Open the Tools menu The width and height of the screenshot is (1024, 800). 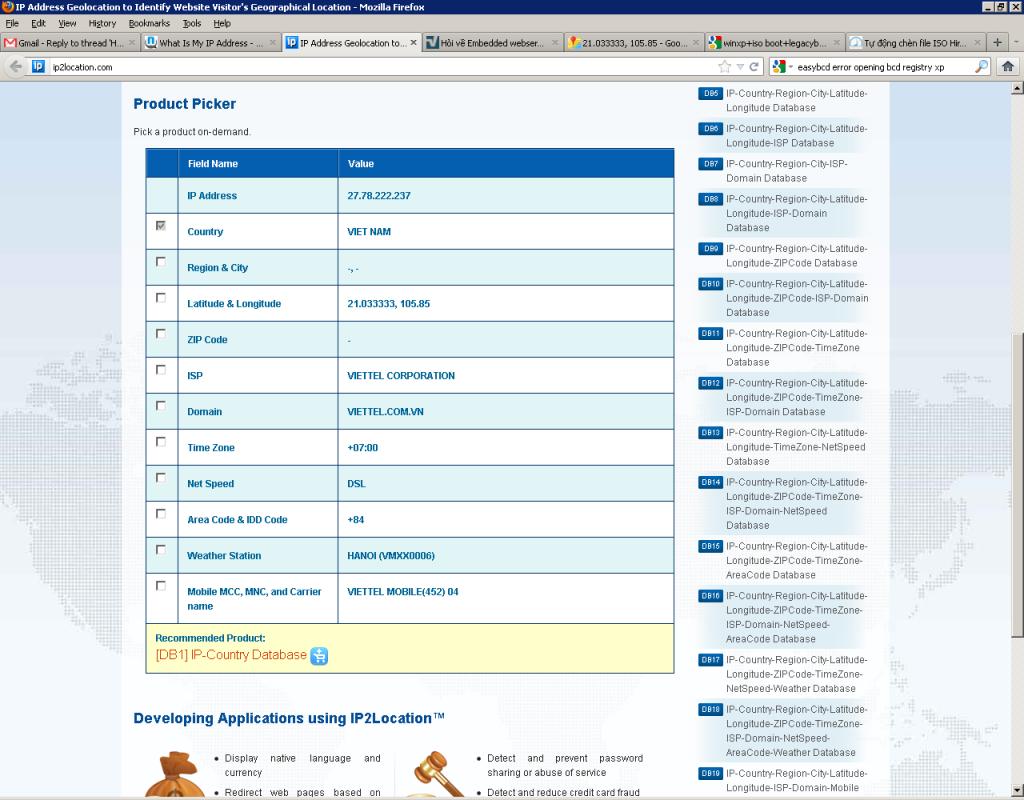pos(191,24)
